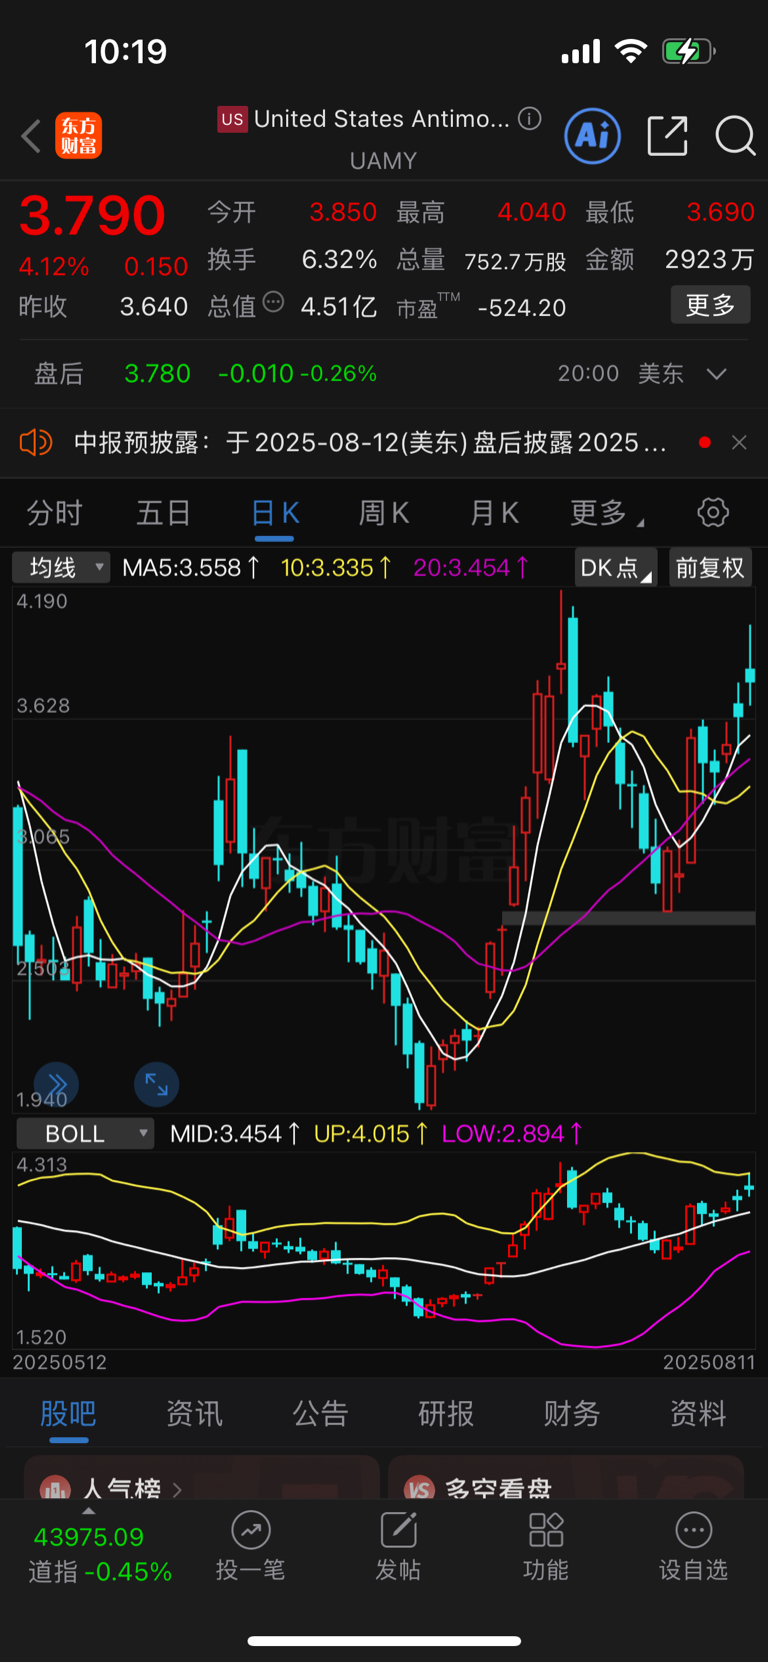Open chart settings gear icon
Screen dimensions: 768x1663
(713, 513)
